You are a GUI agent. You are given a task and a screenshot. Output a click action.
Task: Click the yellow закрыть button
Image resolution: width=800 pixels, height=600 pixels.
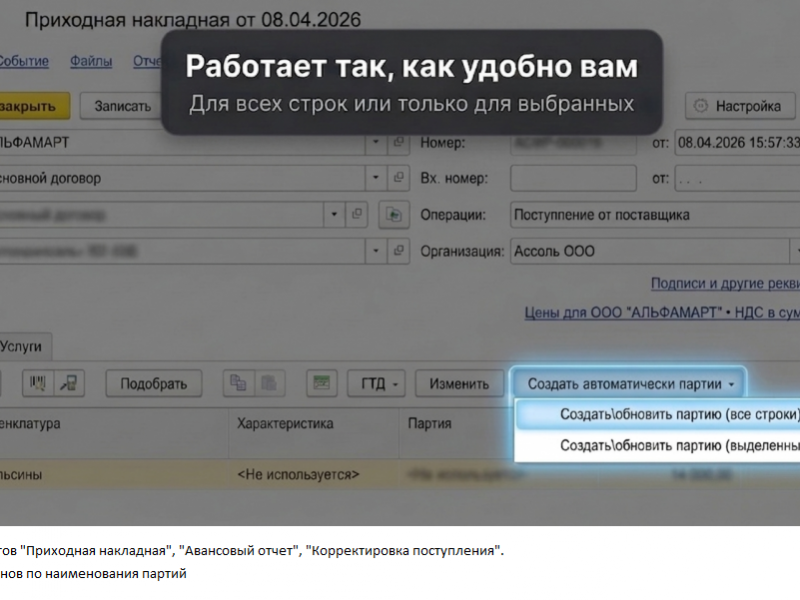pos(34,106)
